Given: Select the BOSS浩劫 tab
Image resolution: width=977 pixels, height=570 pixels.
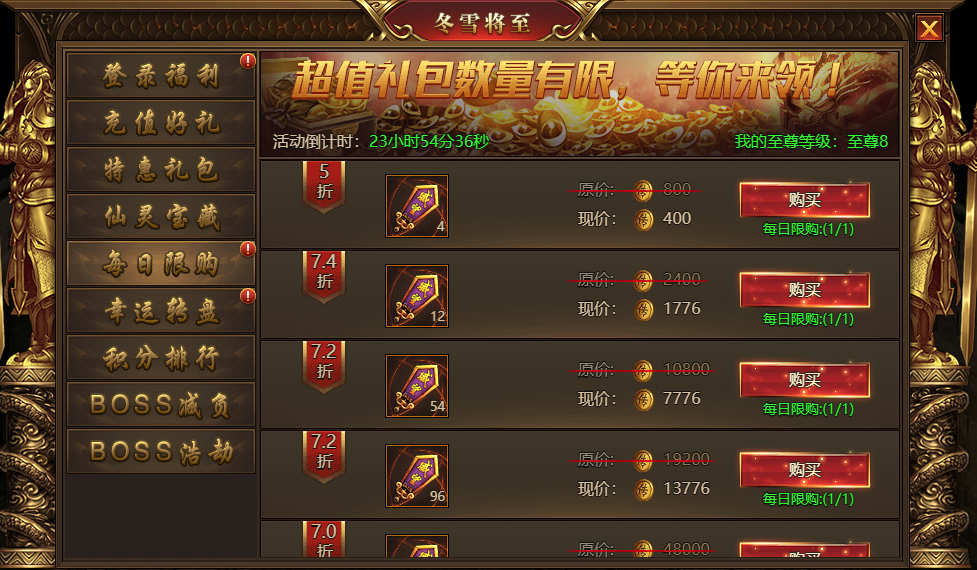Looking at the screenshot, I should click(x=161, y=451).
